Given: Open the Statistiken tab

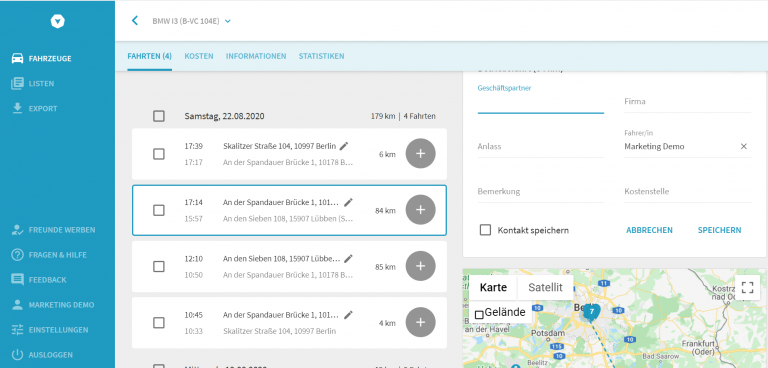Looking at the screenshot, I should point(321,56).
